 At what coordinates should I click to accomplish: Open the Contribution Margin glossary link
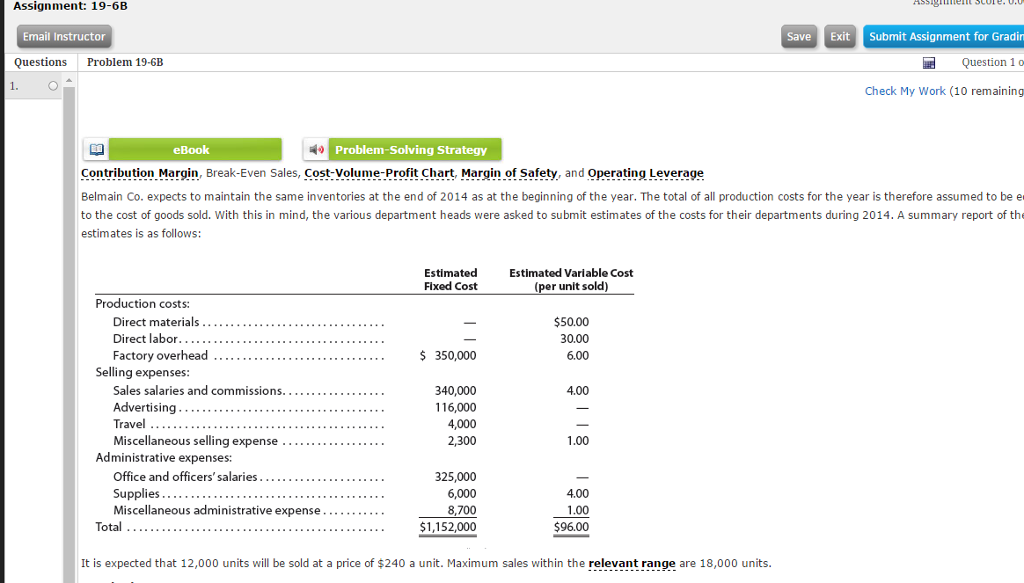tap(139, 173)
